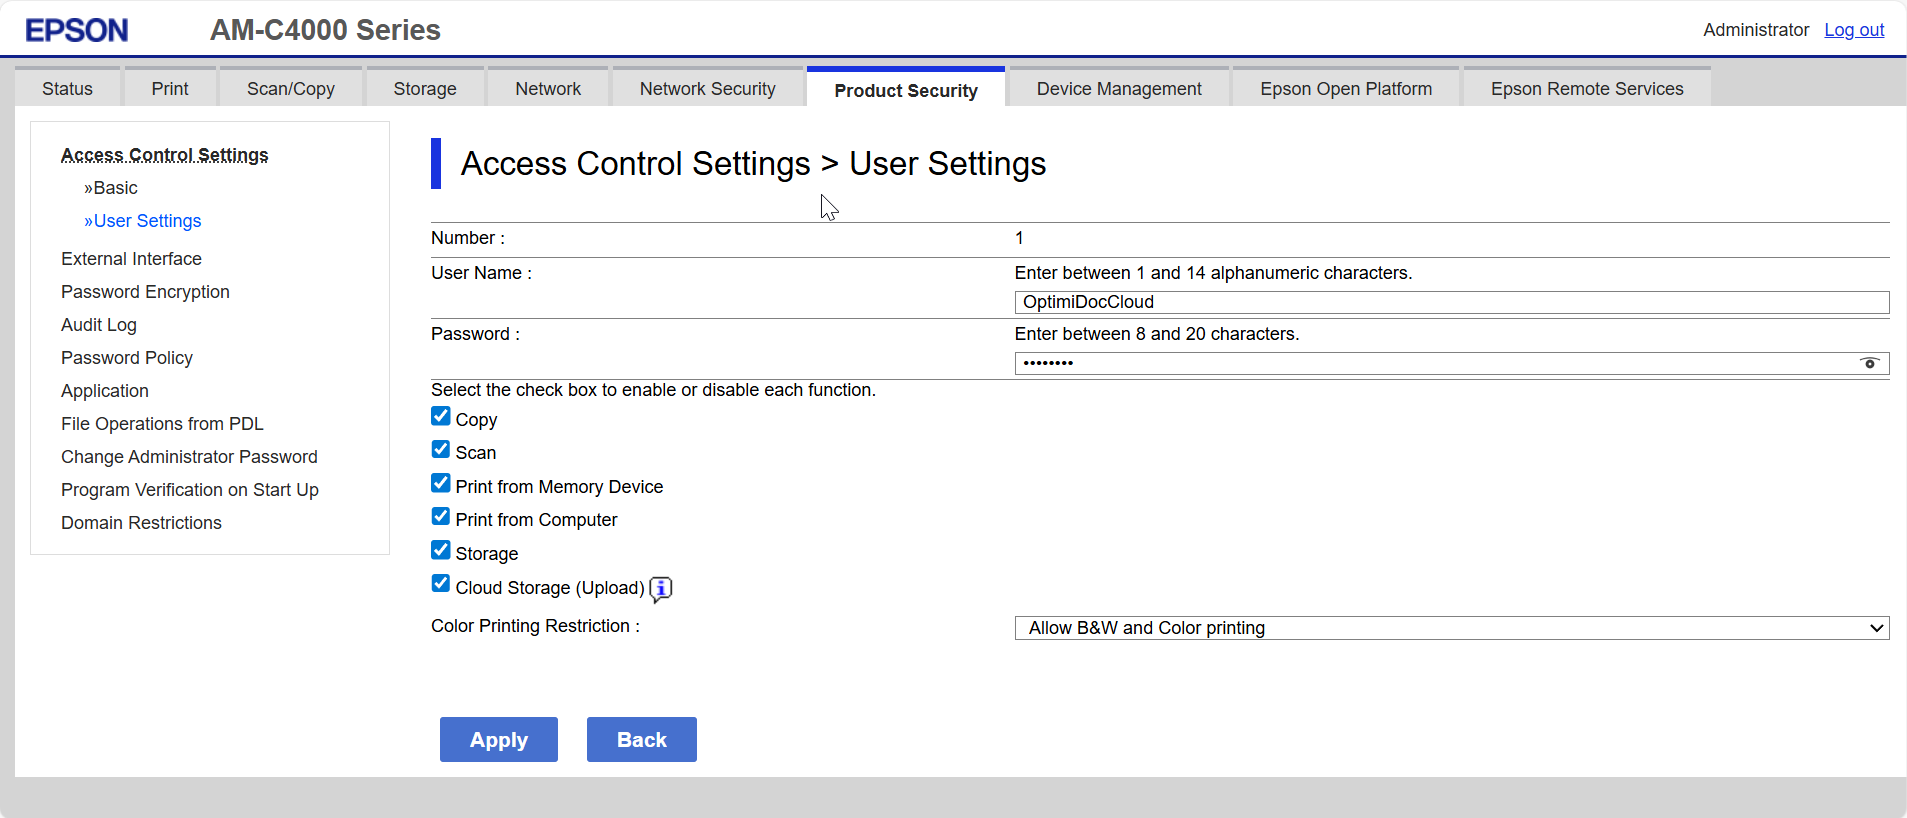Image resolution: width=1907 pixels, height=818 pixels.
Task: Click the Cloud Storage info icon
Action: click(661, 589)
